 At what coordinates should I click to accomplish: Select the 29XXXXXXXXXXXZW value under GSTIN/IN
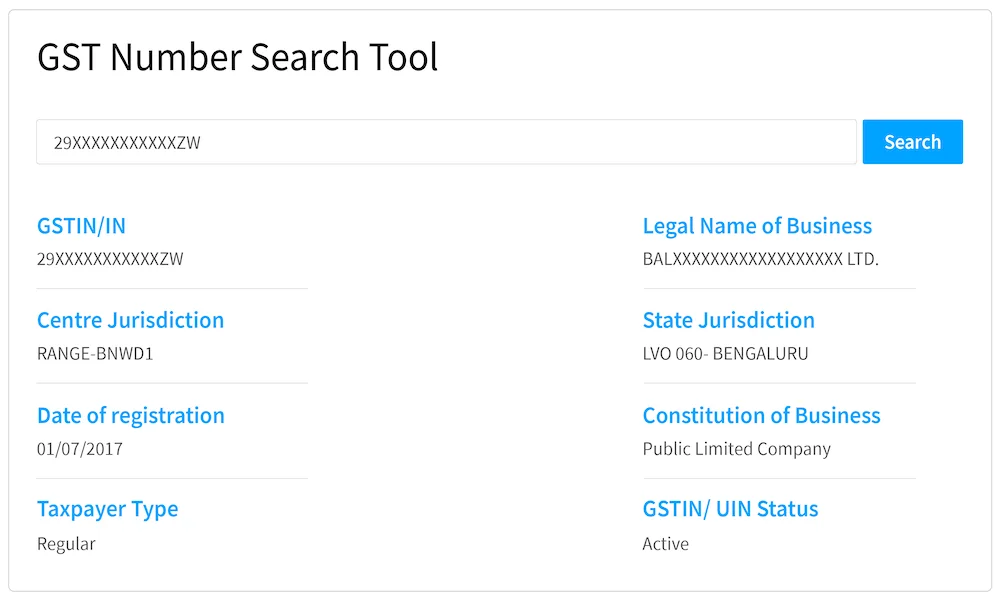110,259
